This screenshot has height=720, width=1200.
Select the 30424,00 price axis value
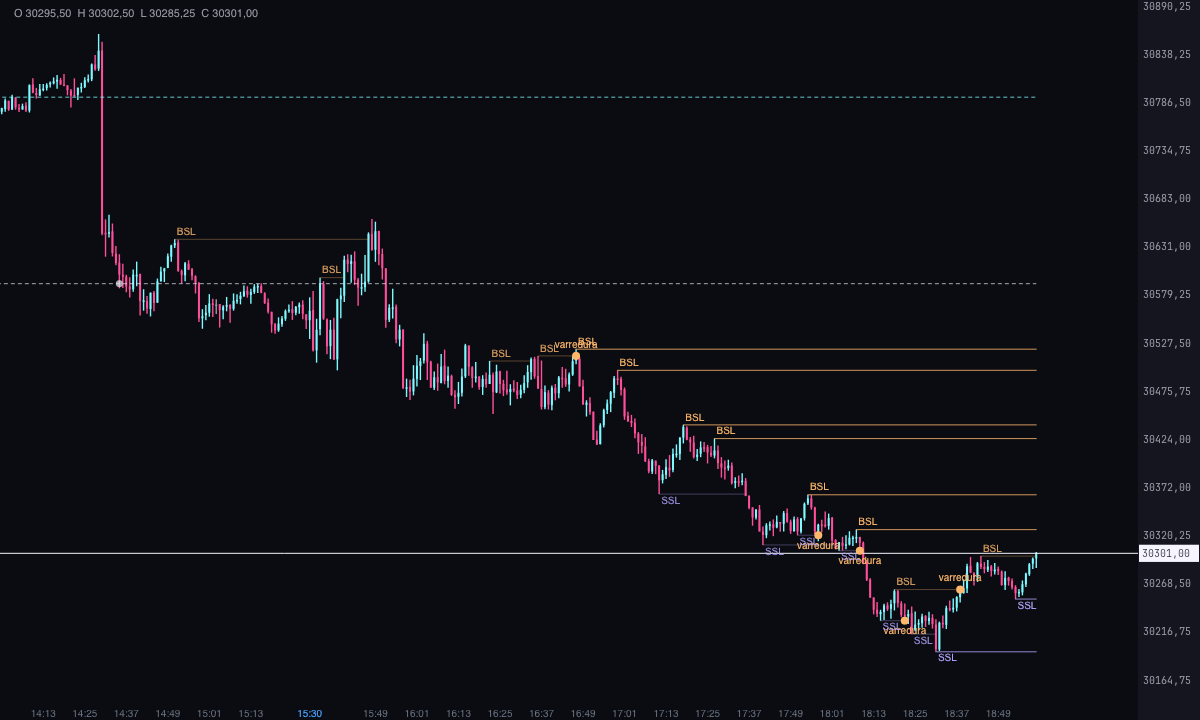1166,439
